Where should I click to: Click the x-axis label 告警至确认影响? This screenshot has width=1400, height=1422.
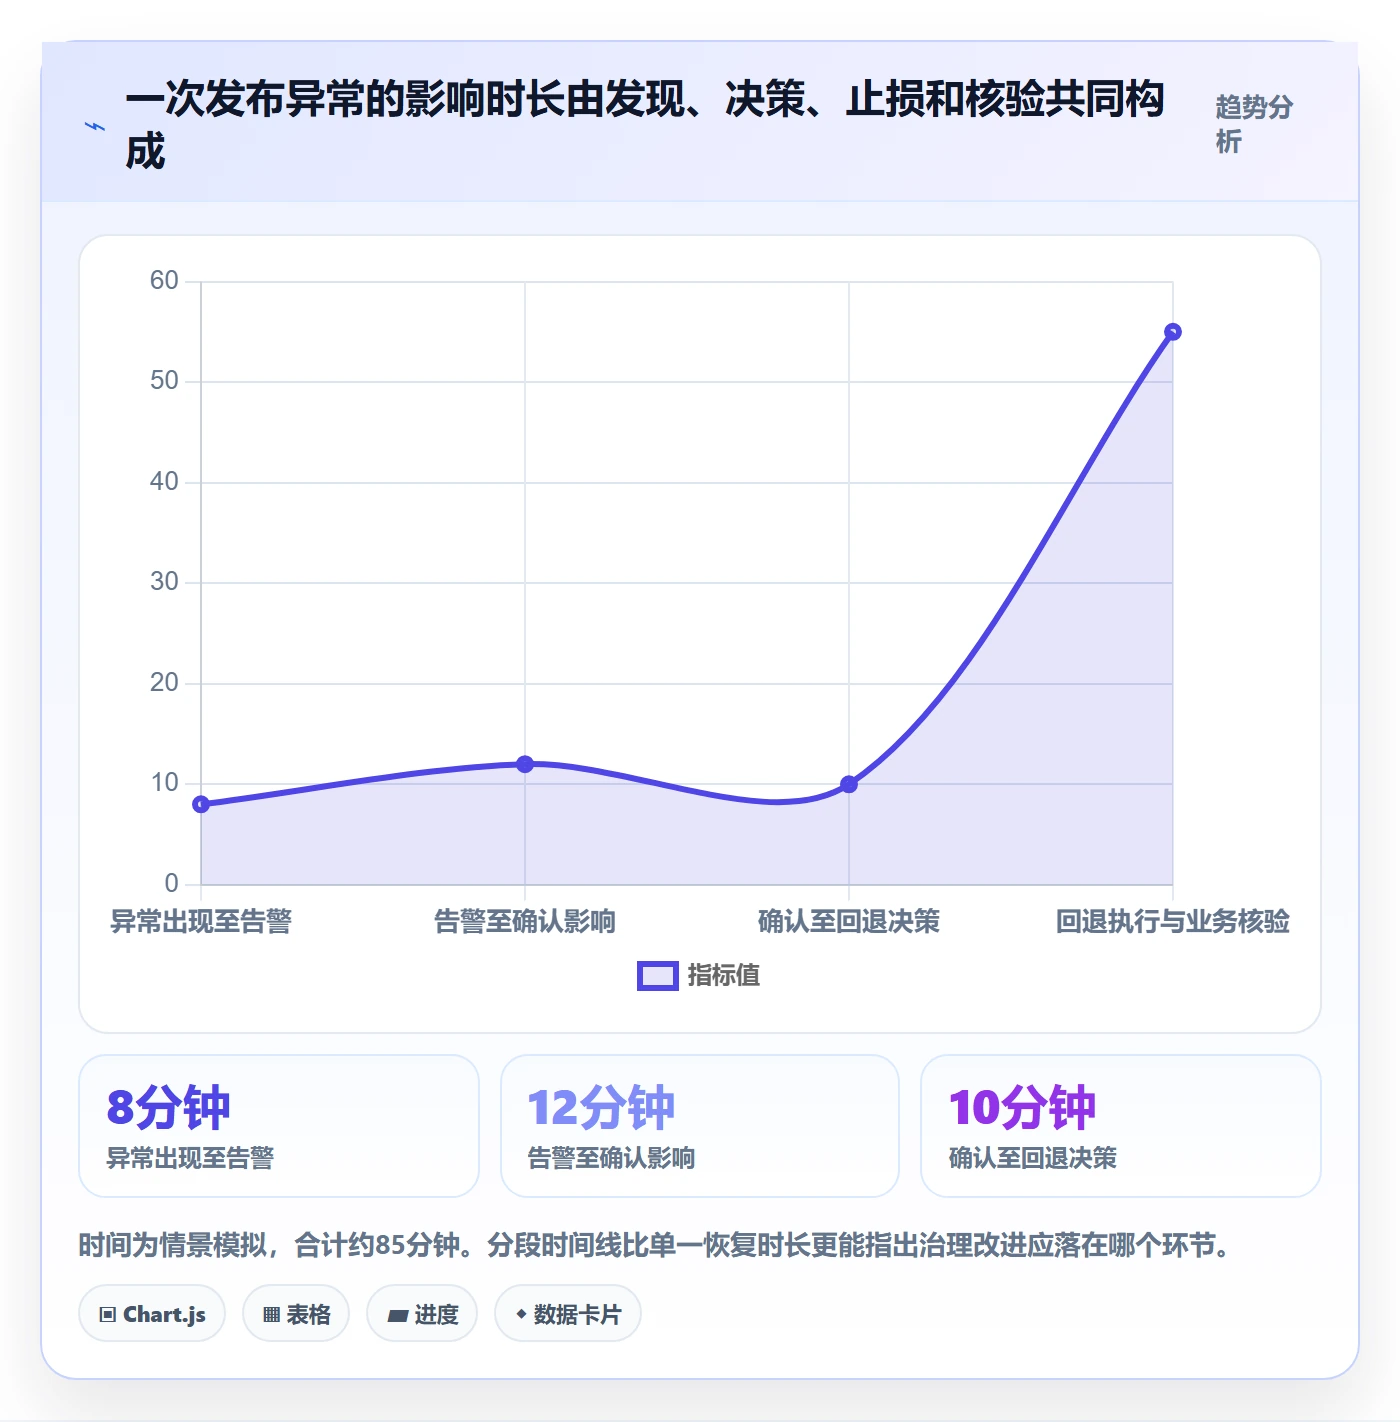(525, 922)
